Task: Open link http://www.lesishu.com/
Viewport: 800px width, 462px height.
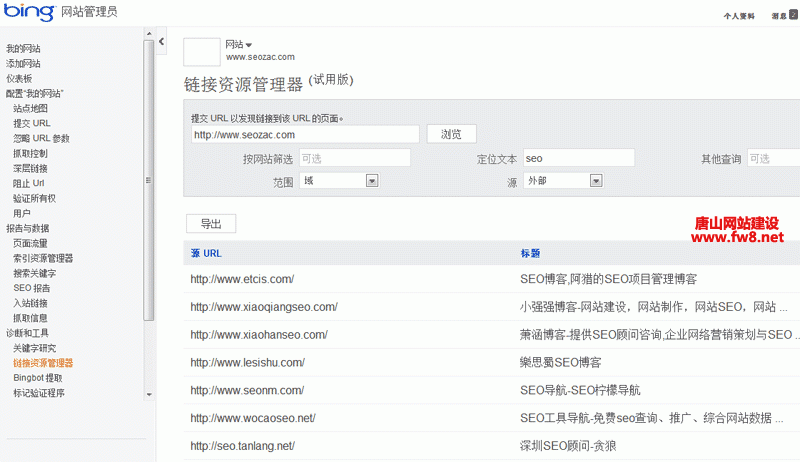Action: (247, 363)
